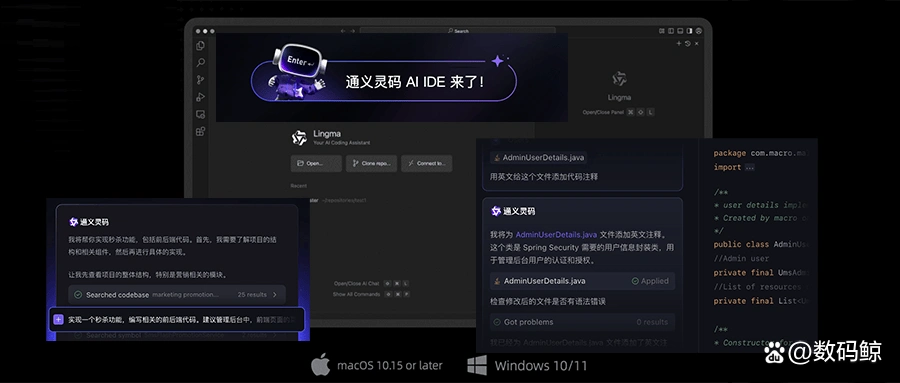The height and width of the screenshot is (383, 900).
Task: Open the Search magnifier in activity bar
Action: click(x=200, y=63)
